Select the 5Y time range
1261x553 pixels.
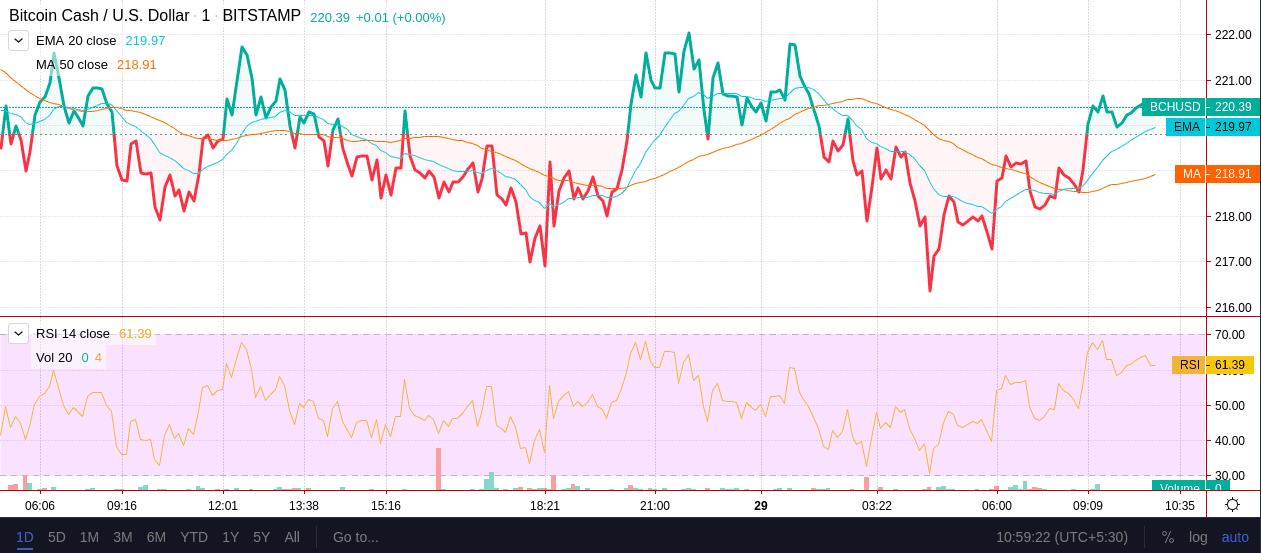pos(262,537)
